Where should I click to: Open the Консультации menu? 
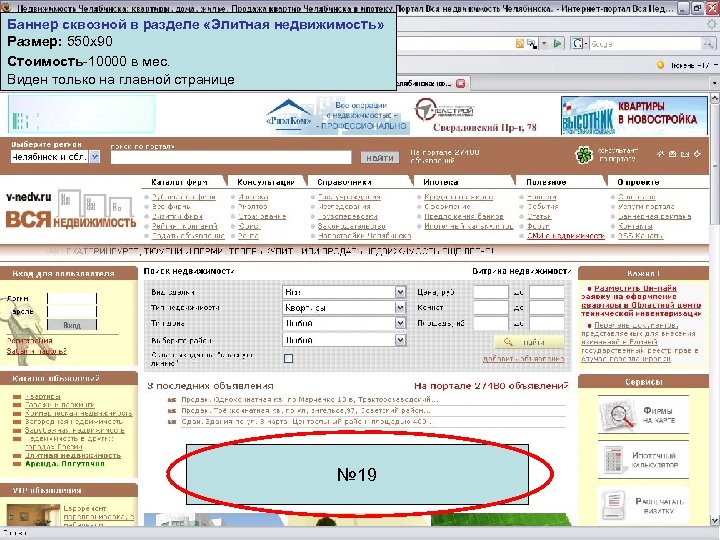[x=265, y=182]
